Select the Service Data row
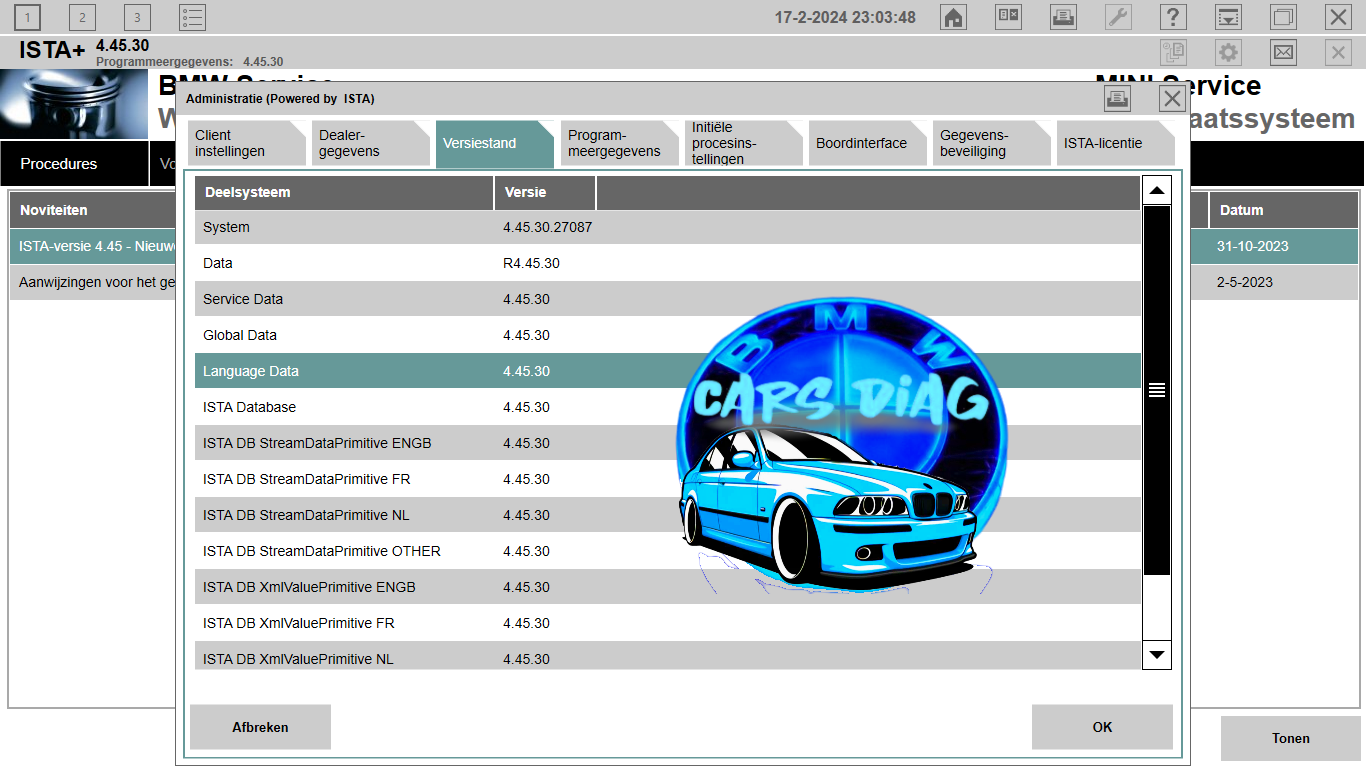Image resolution: width=1366 pixels, height=768 pixels. [668, 299]
